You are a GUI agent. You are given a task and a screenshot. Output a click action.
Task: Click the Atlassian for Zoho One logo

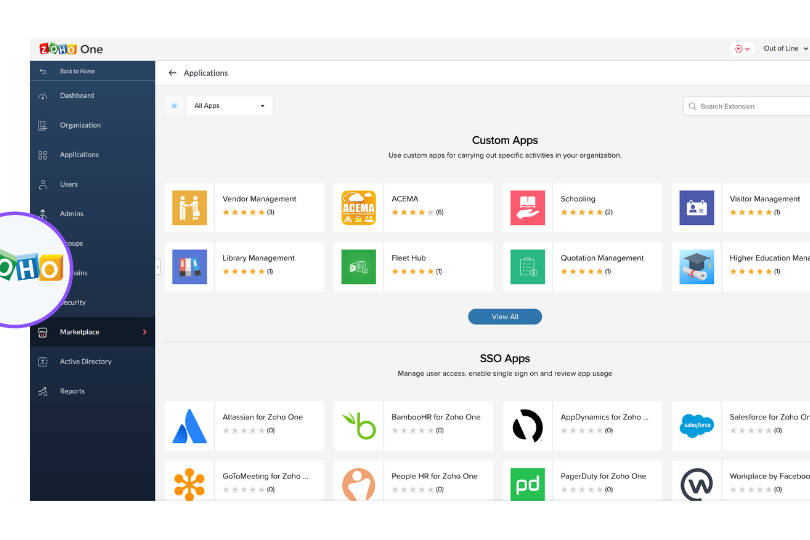(189, 426)
